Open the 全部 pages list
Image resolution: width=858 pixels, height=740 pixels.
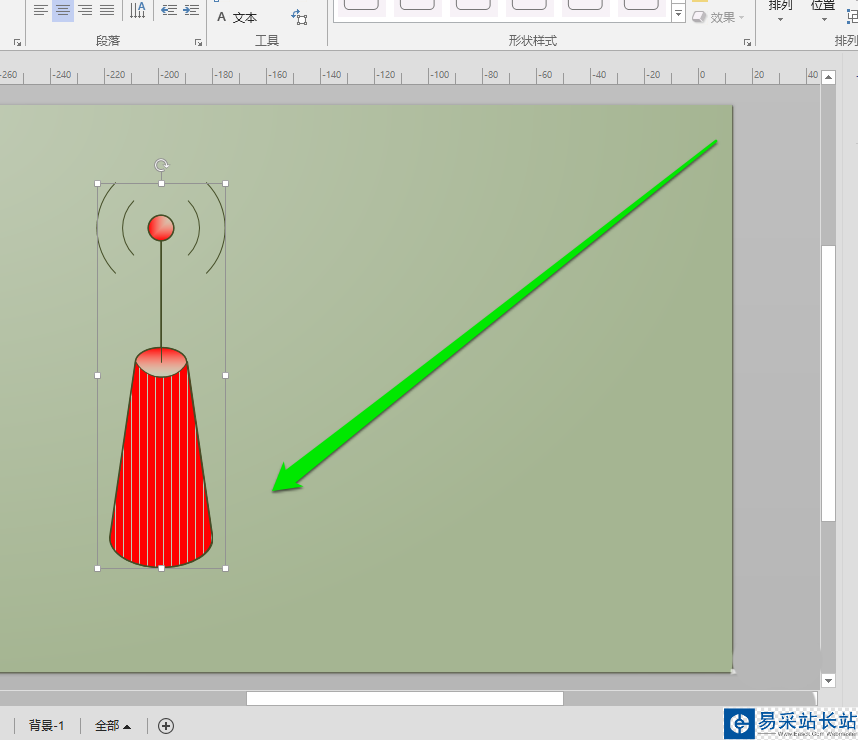click(x=113, y=726)
